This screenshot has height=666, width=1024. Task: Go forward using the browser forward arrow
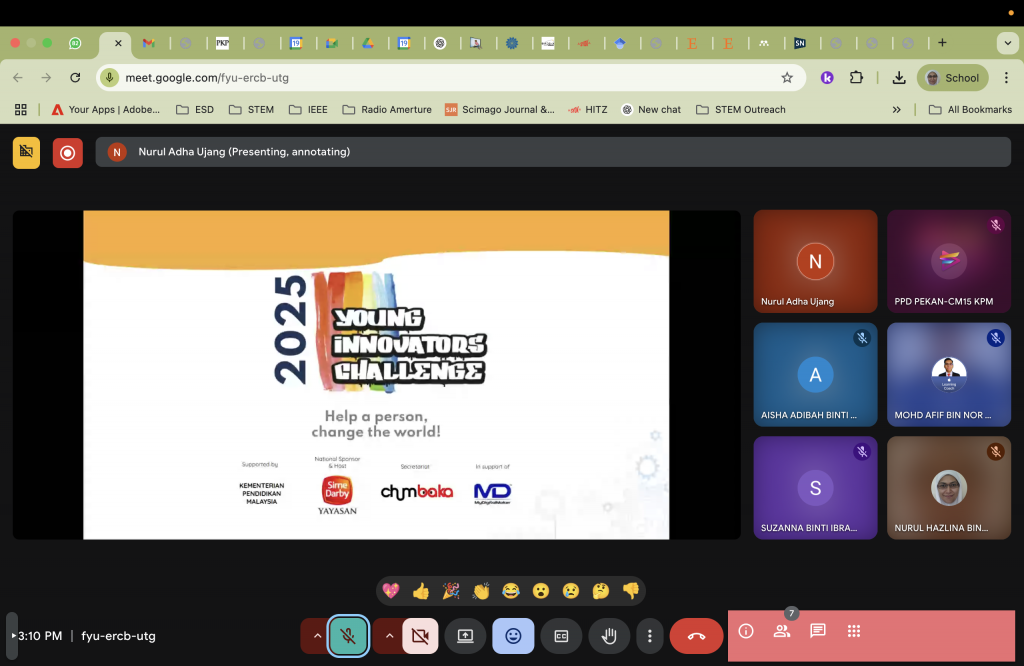(x=46, y=78)
